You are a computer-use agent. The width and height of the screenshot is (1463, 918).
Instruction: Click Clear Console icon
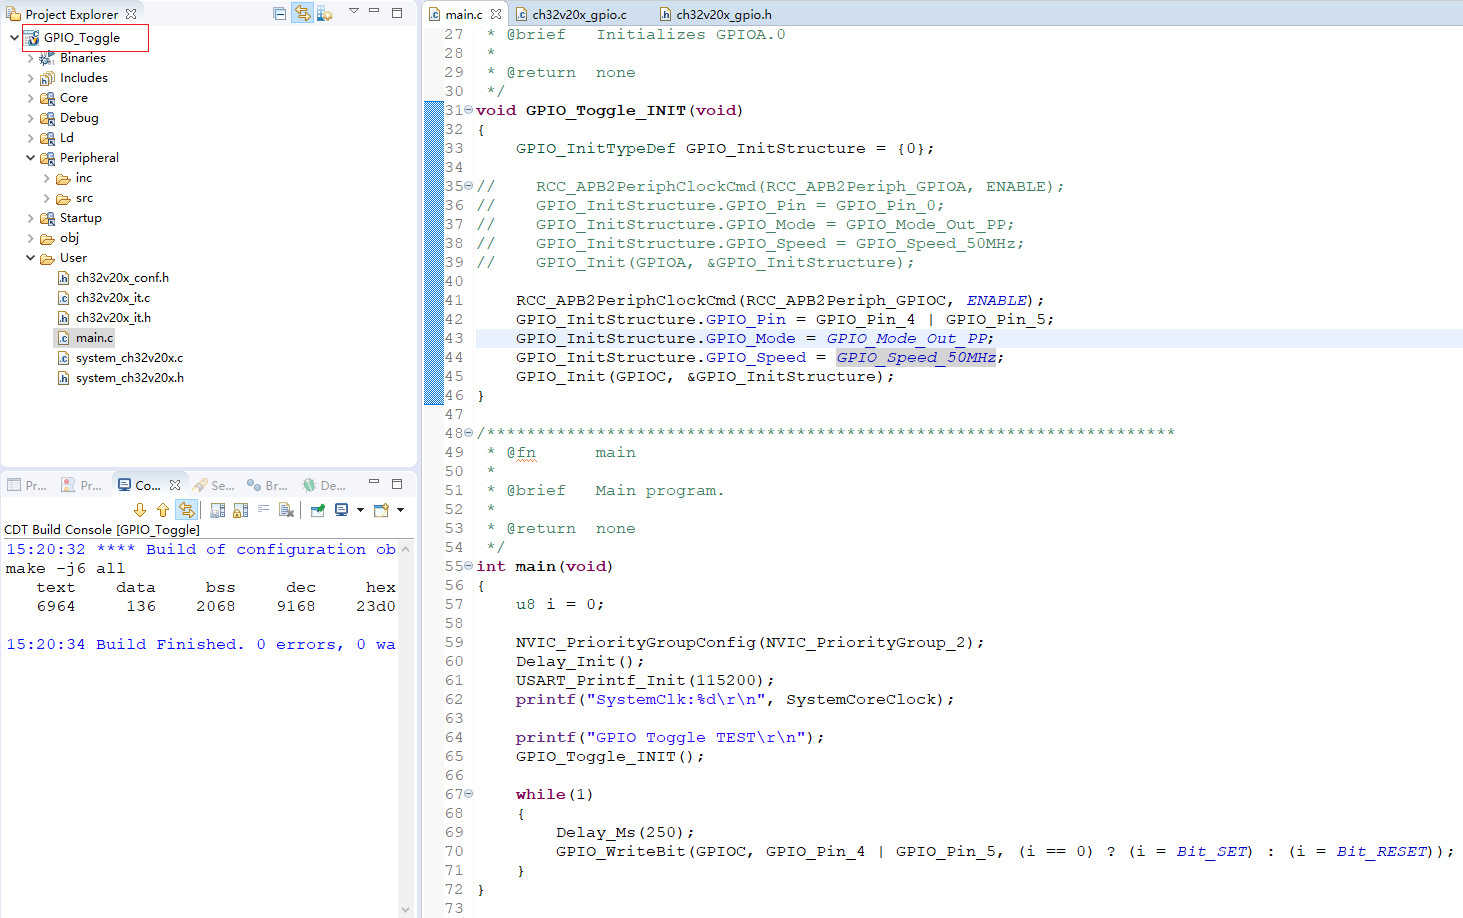tap(287, 510)
